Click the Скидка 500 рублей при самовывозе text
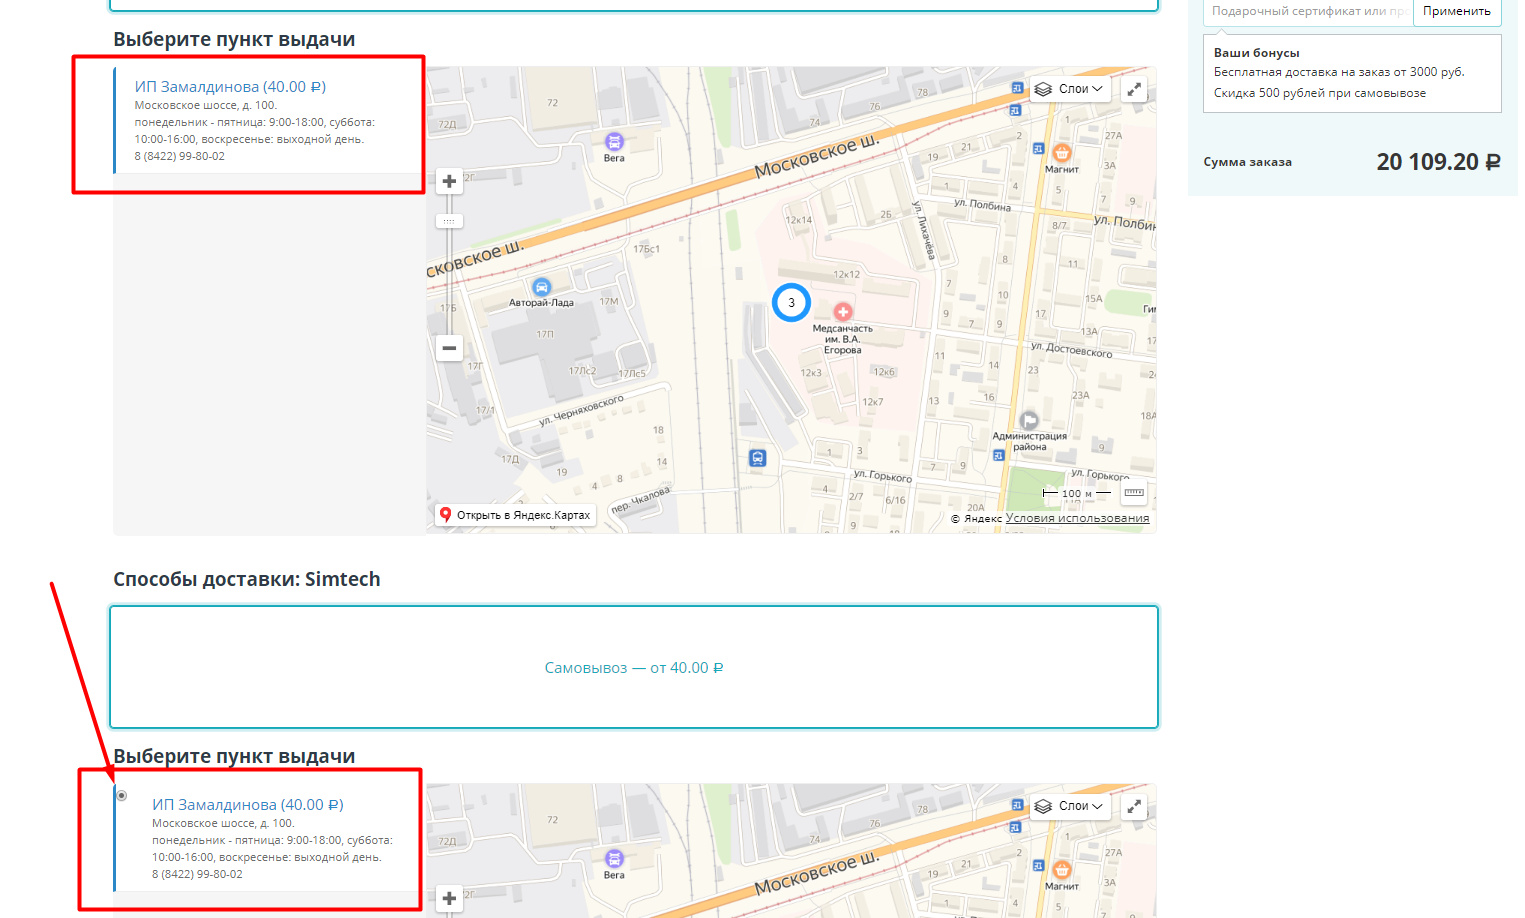The height and width of the screenshot is (918, 1525). click(x=1320, y=93)
